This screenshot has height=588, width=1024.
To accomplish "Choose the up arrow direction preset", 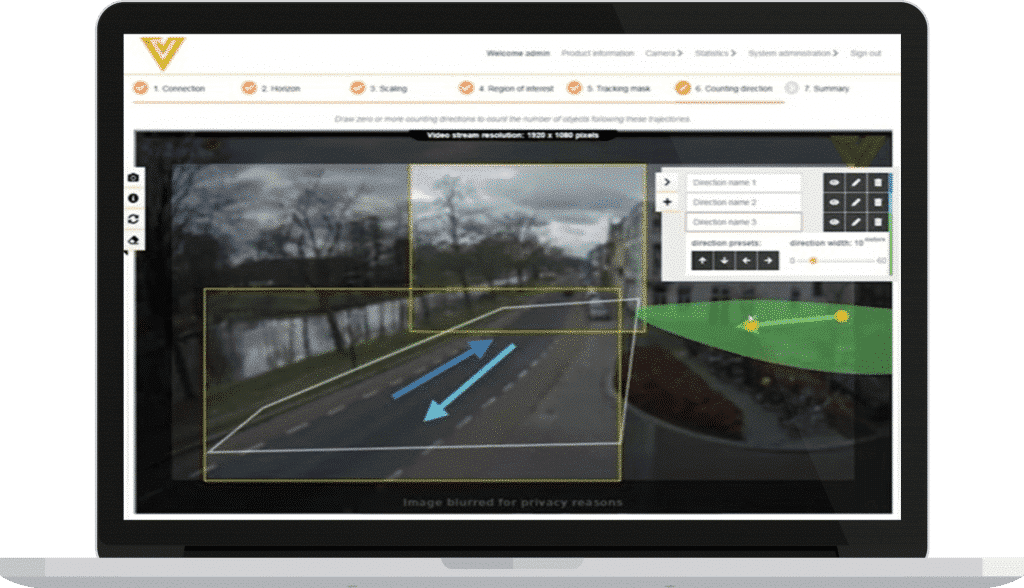I will [x=702, y=260].
